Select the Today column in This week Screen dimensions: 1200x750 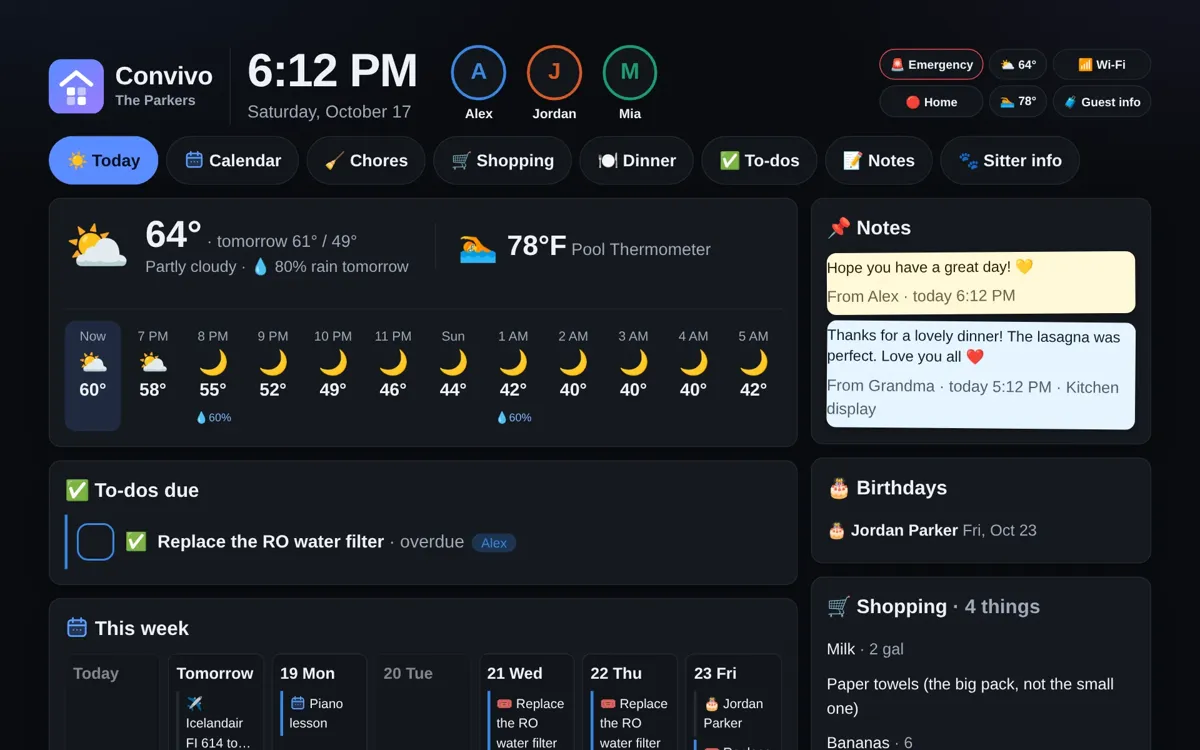(x=113, y=702)
